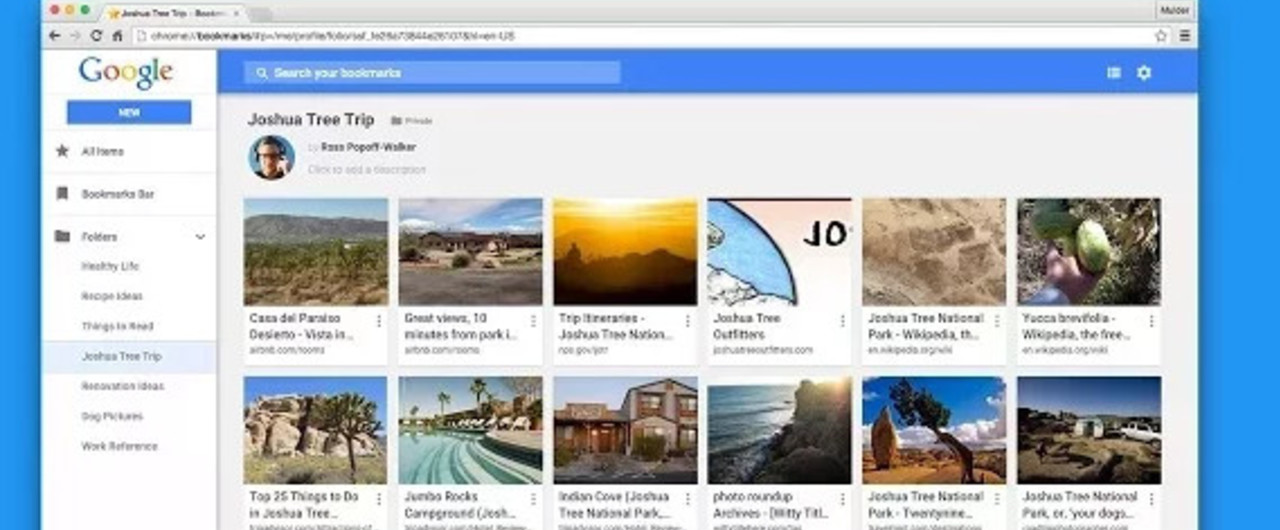This screenshot has height=530, width=1280.
Task: Click the Casa del Paraiso Desierto title
Action: [x=300, y=326]
